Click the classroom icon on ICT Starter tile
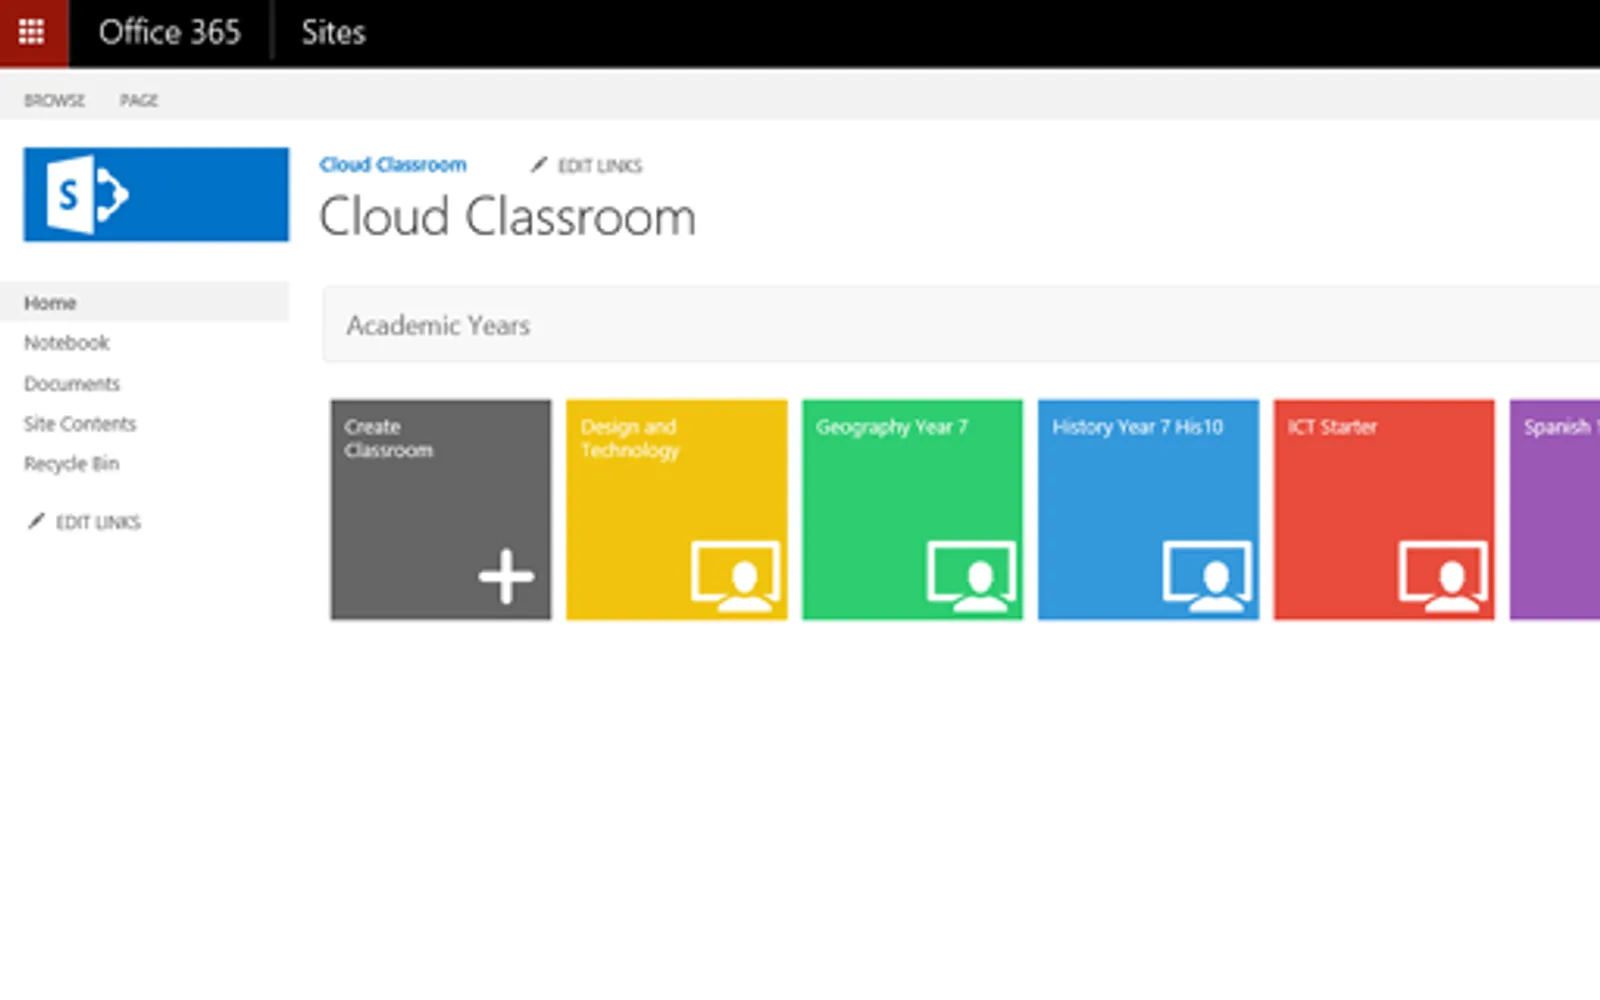Image resolution: width=1600 pixels, height=1000 pixels. (x=1443, y=576)
